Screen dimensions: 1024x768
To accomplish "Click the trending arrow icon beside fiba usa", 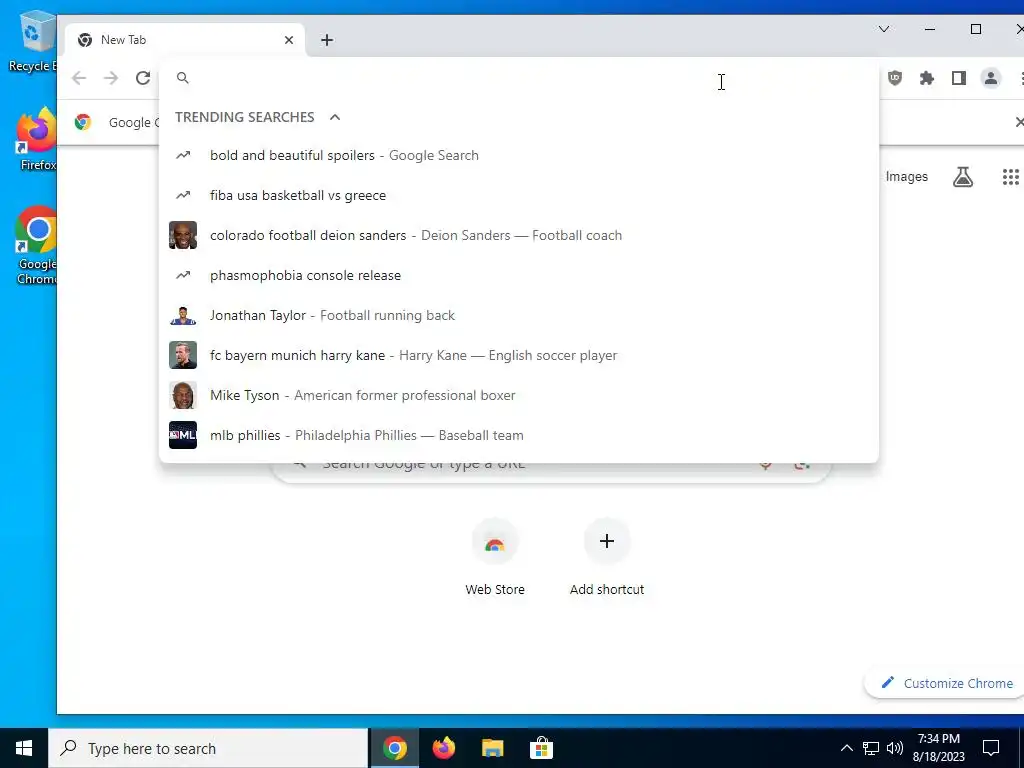I will (x=183, y=195).
